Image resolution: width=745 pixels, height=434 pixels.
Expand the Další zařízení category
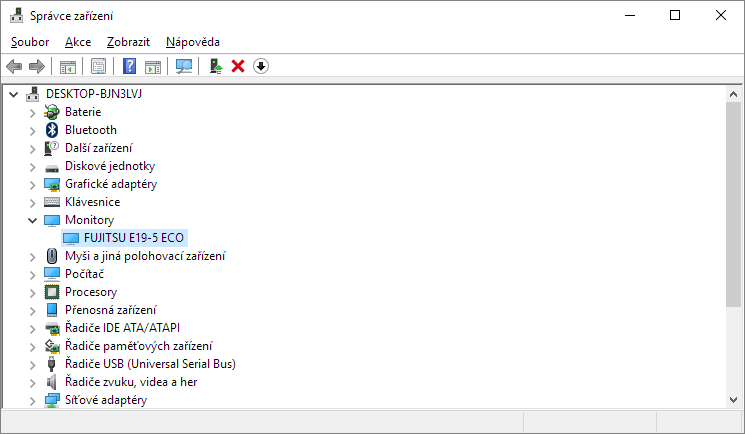[32, 149]
